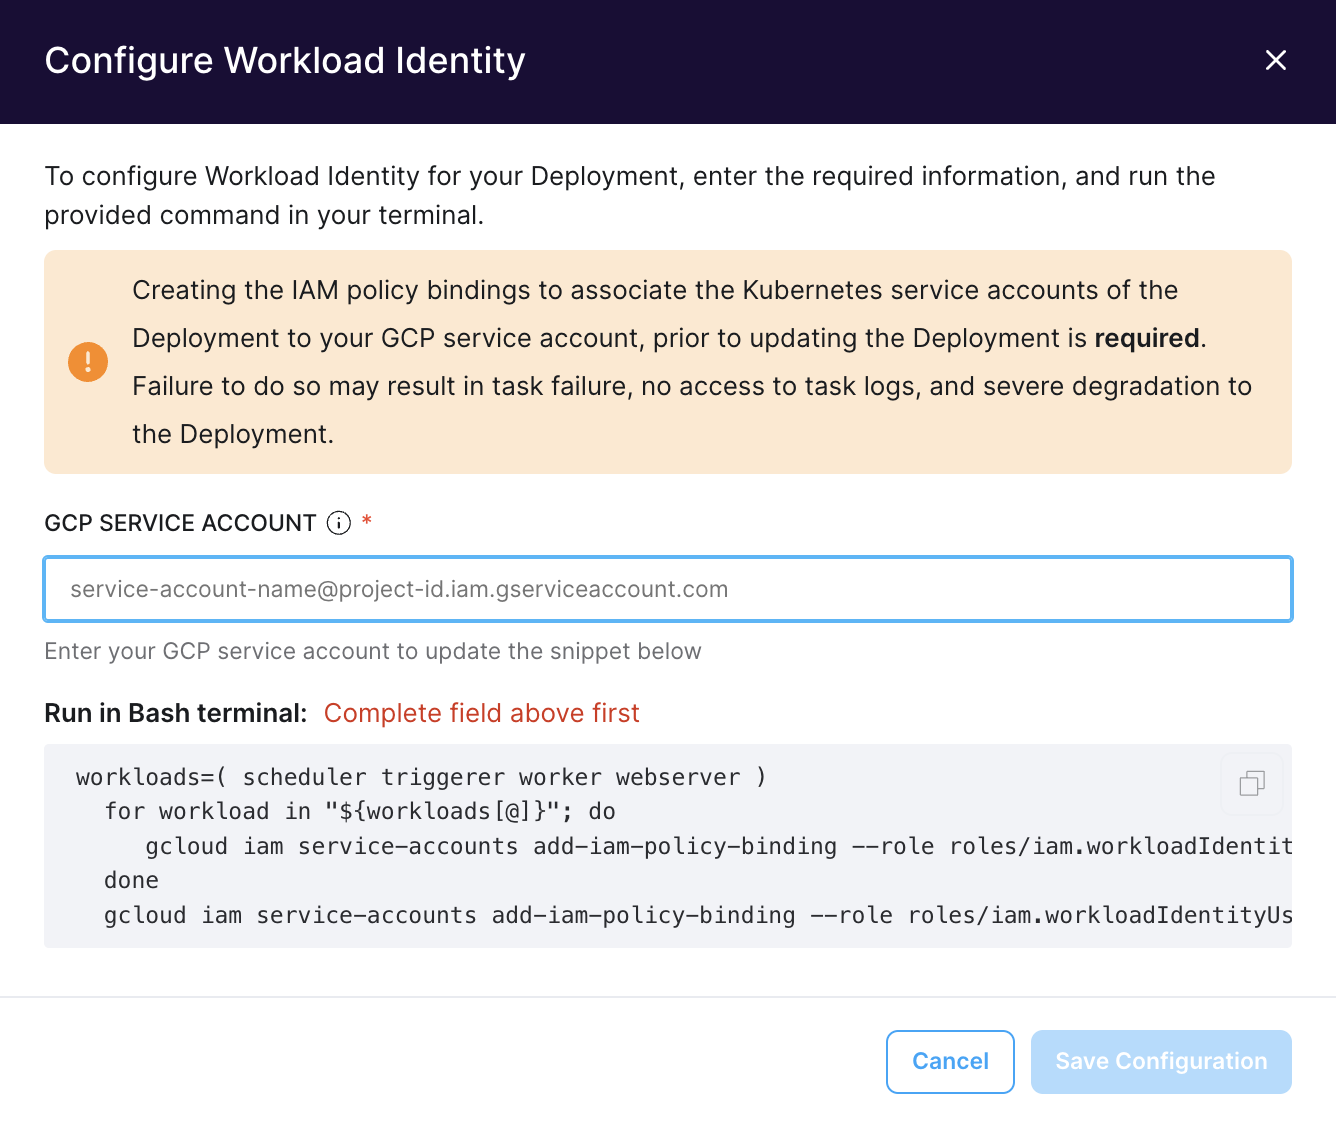Close the Configure Workload Identity dialog
This screenshot has width=1336, height=1122.
tap(1275, 61)
